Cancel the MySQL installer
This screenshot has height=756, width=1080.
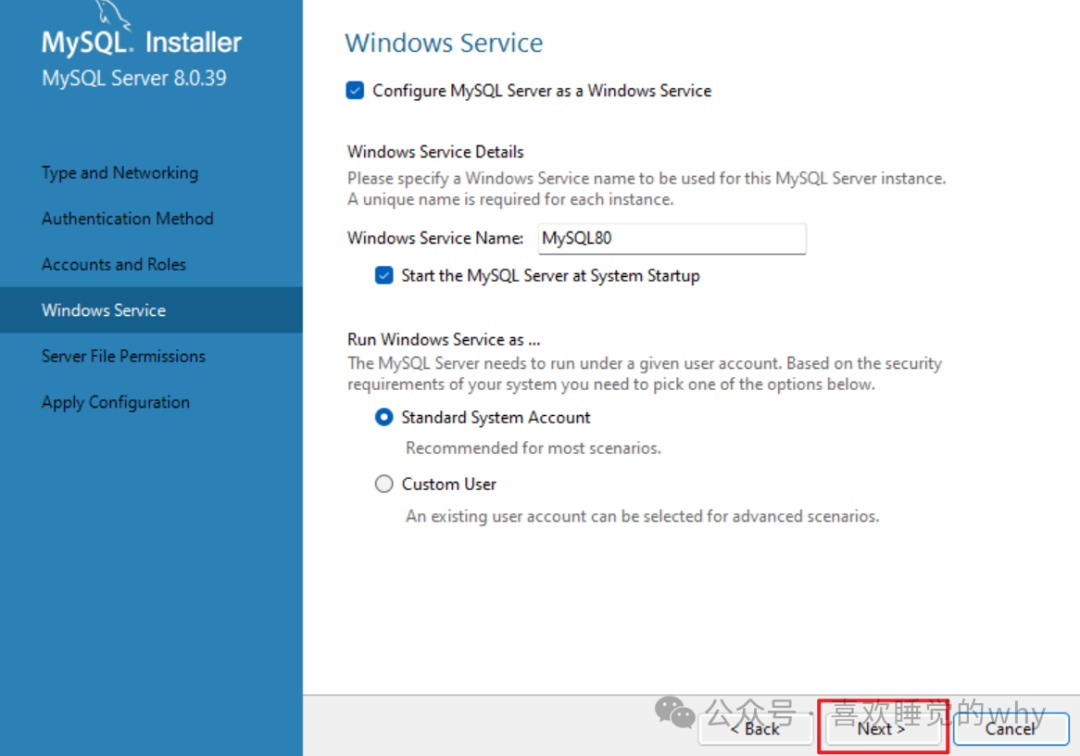(x=1010, y=728)
